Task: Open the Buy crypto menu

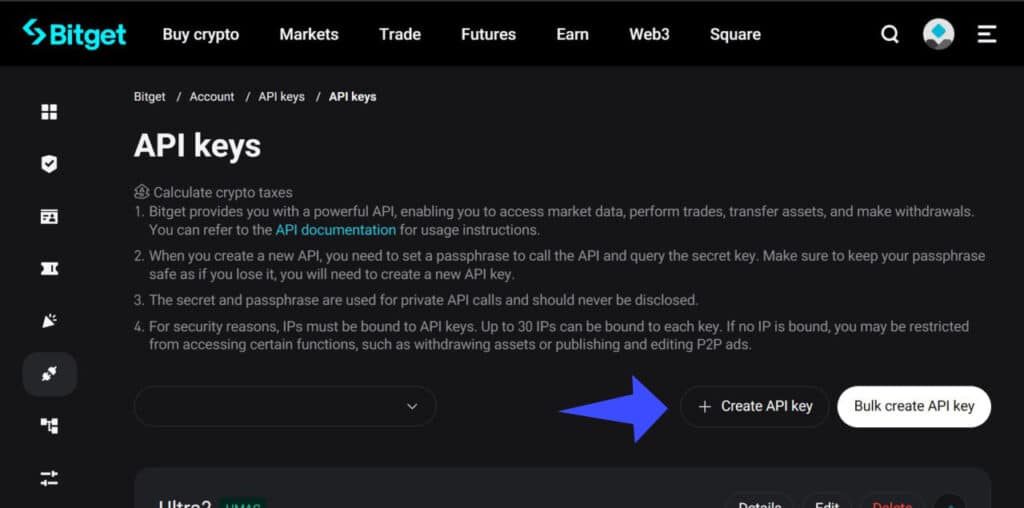Action: tap(200, 34)
